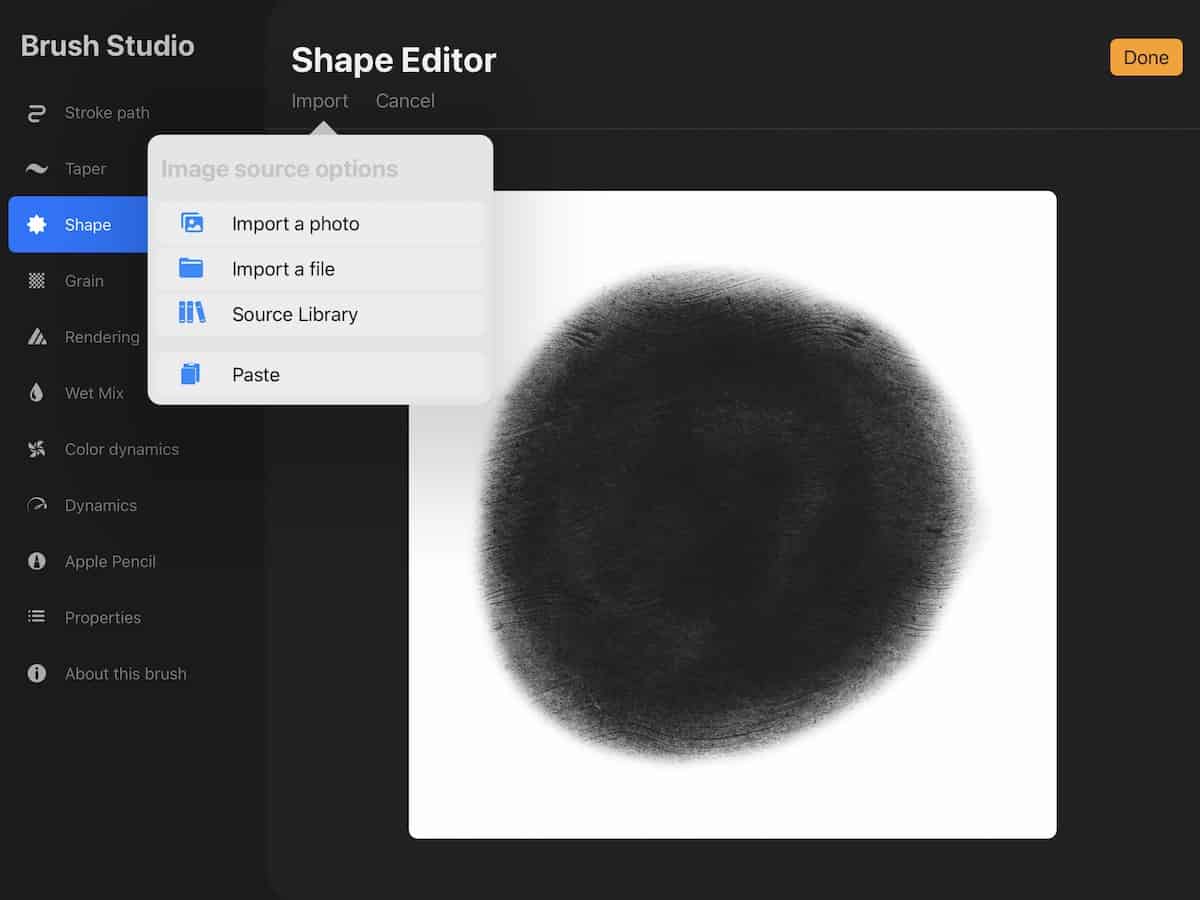Open the Stroke path settings

click(107, 113)
